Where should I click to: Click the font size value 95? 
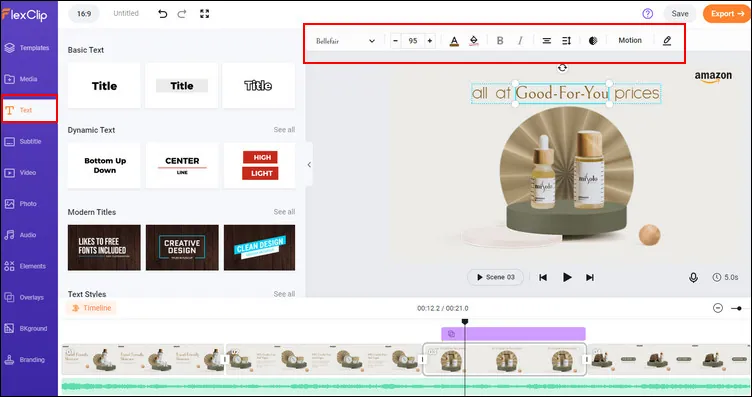412,41
